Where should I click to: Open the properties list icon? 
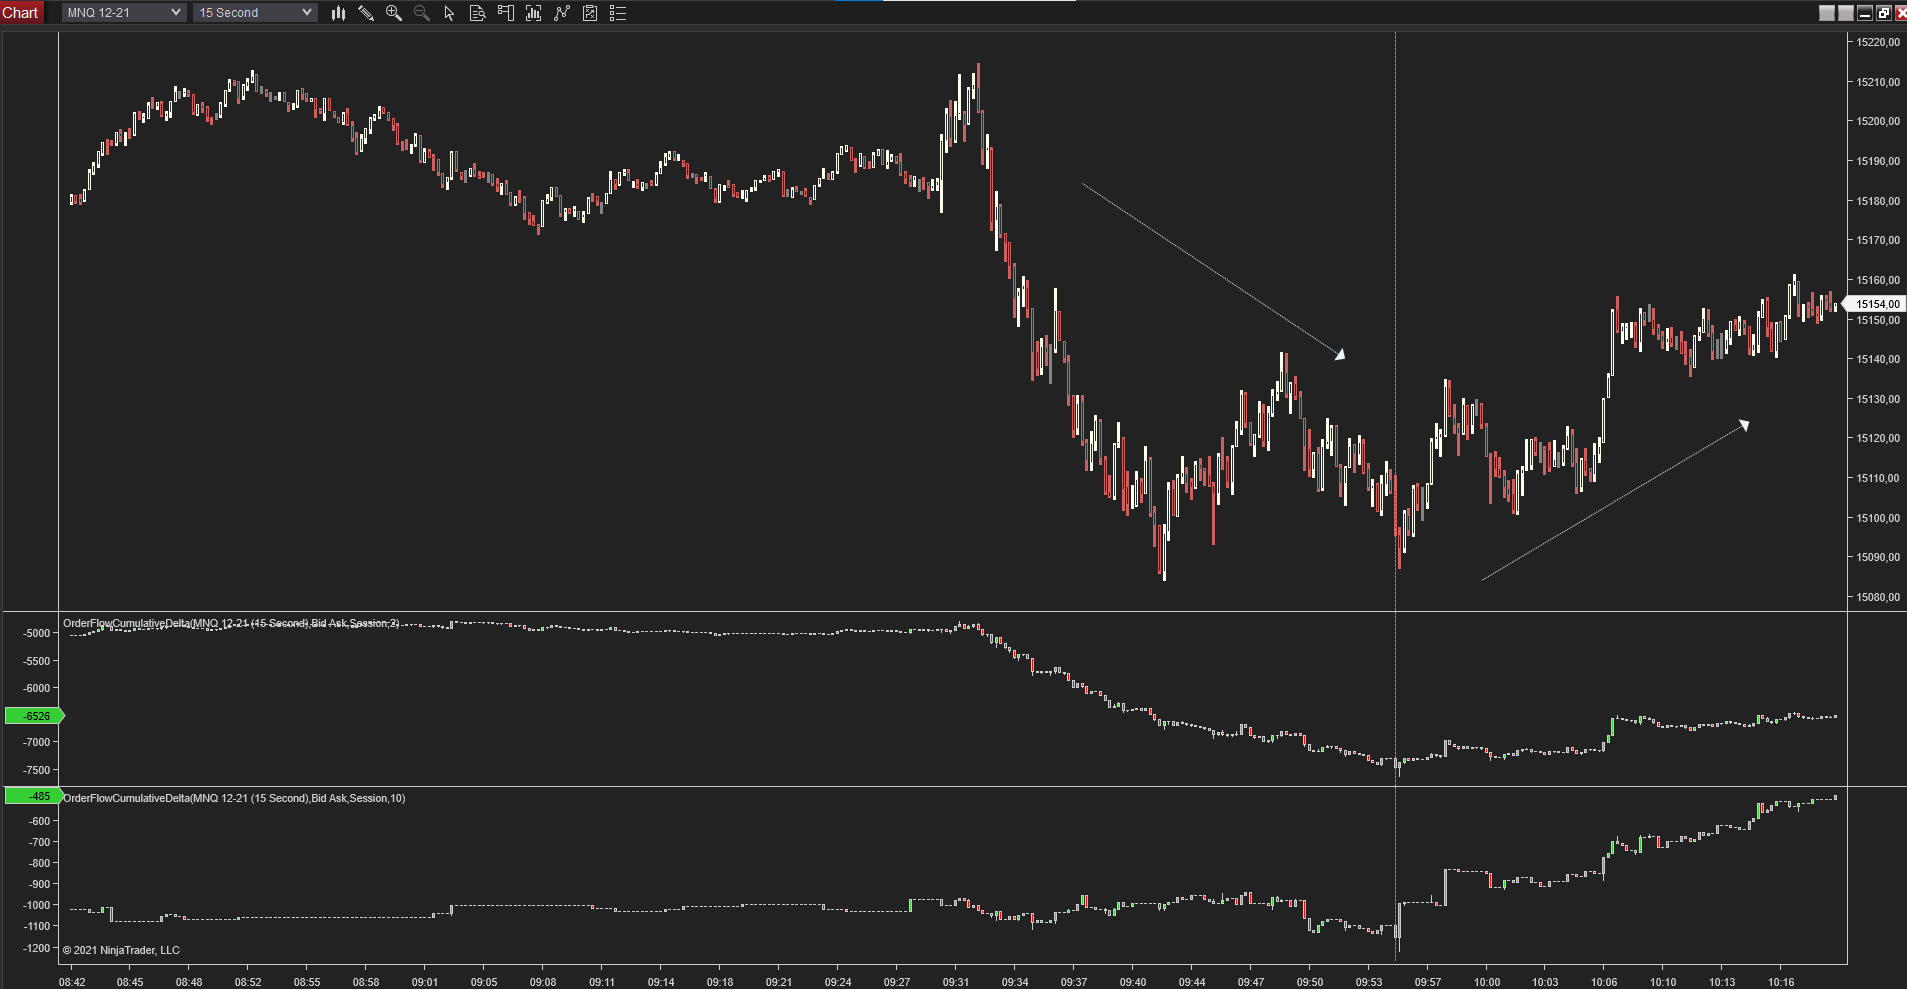click(x=618, y=13)
